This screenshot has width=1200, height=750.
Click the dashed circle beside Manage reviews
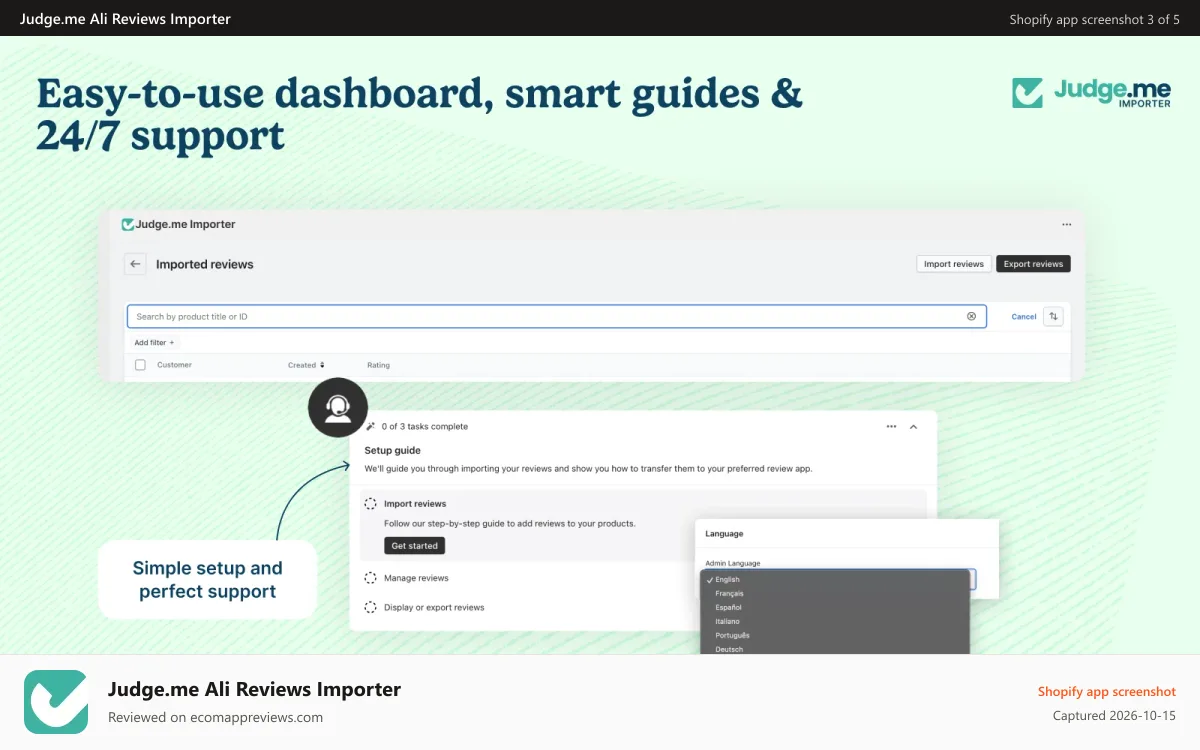[x=371, y=578]
